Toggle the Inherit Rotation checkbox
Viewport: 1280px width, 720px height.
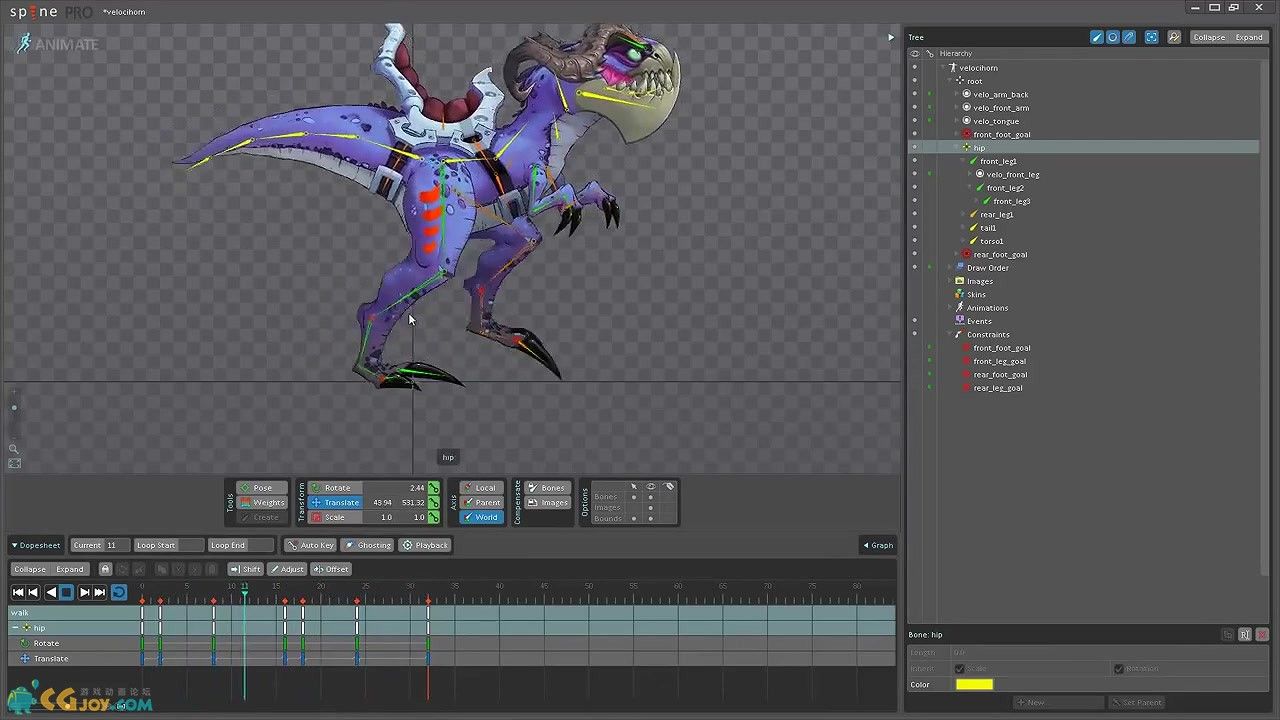click(x=1118, y=668)
